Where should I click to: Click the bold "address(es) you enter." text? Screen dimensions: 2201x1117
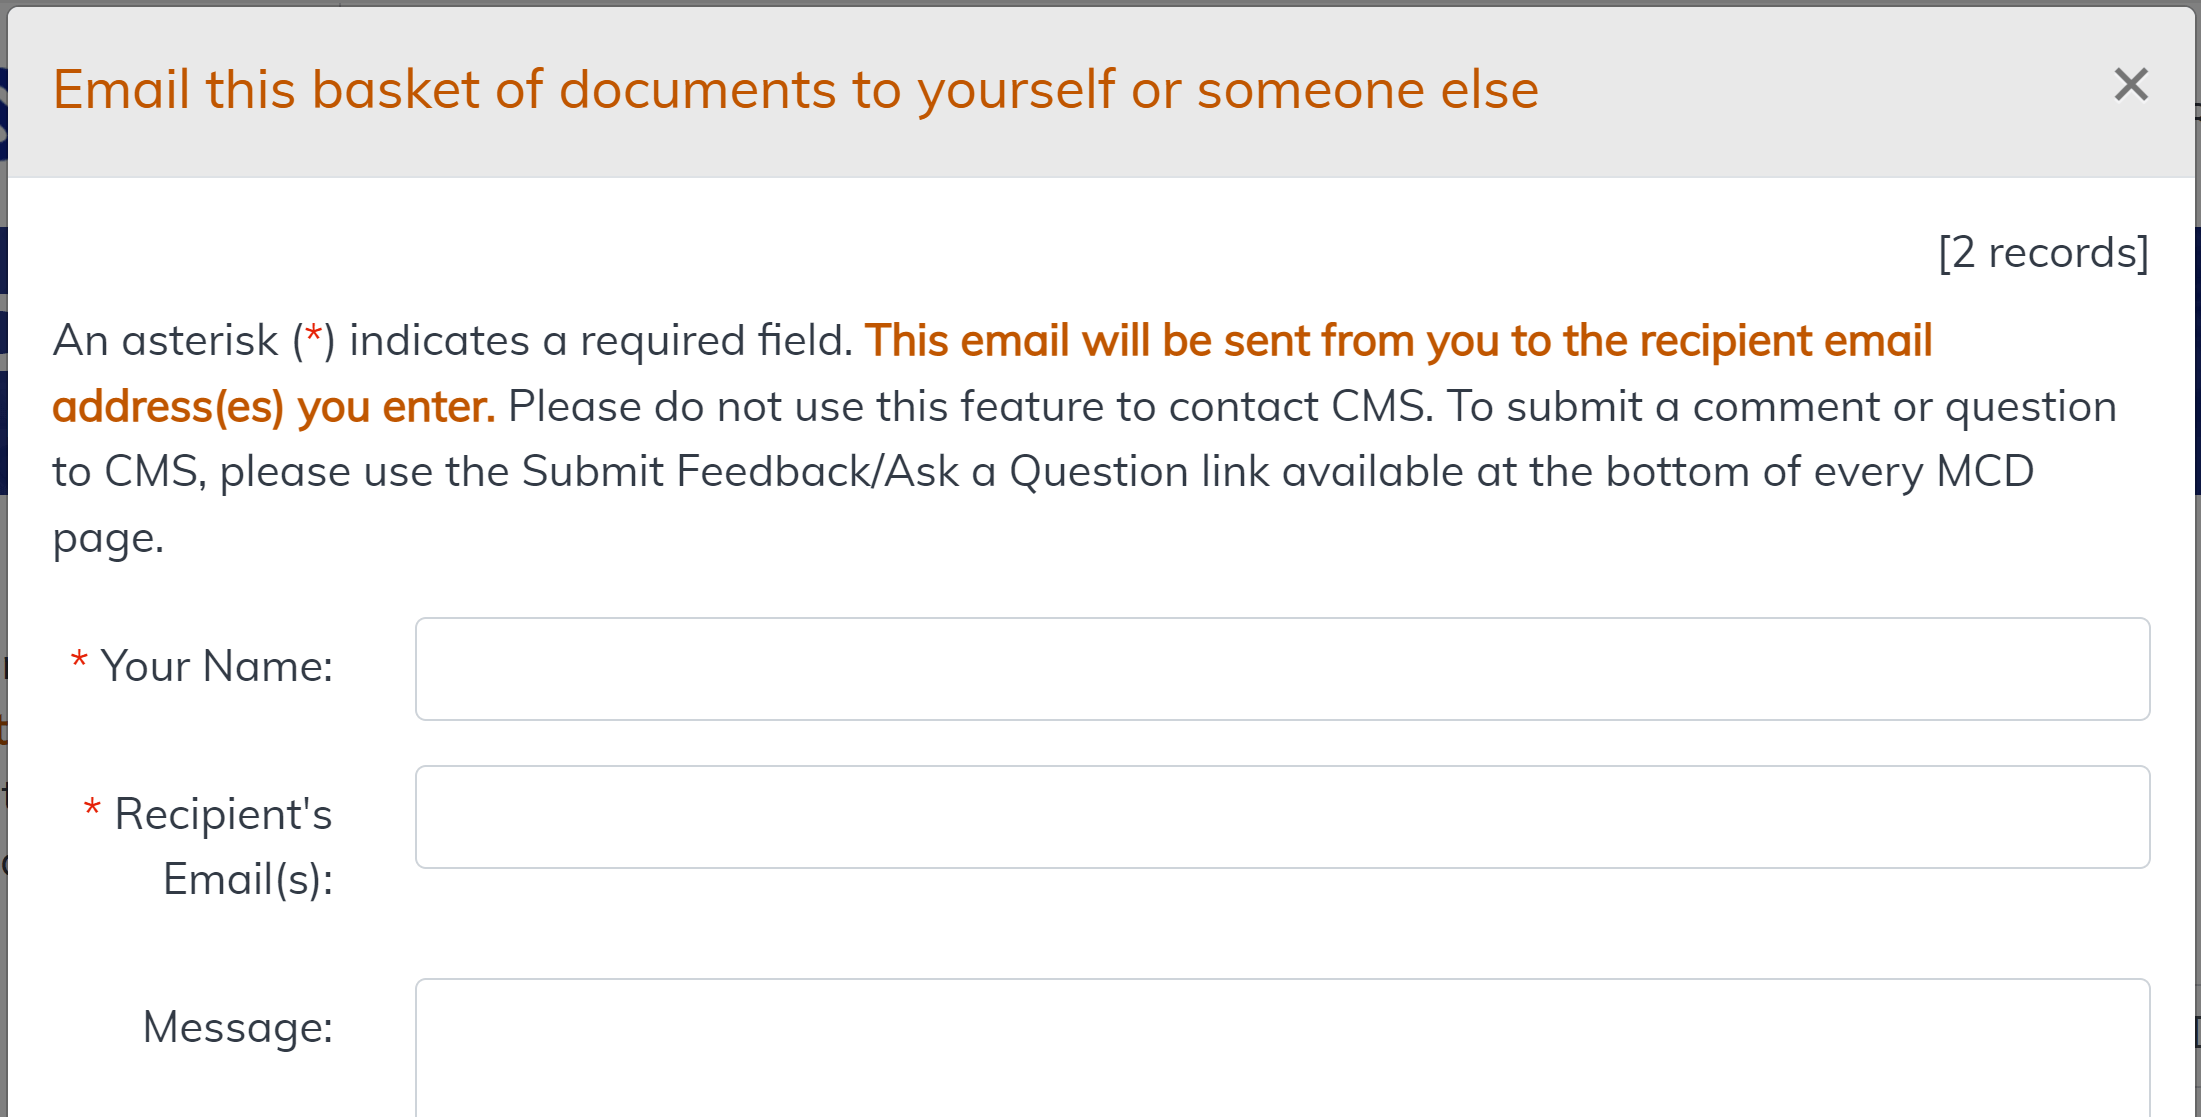273,406
